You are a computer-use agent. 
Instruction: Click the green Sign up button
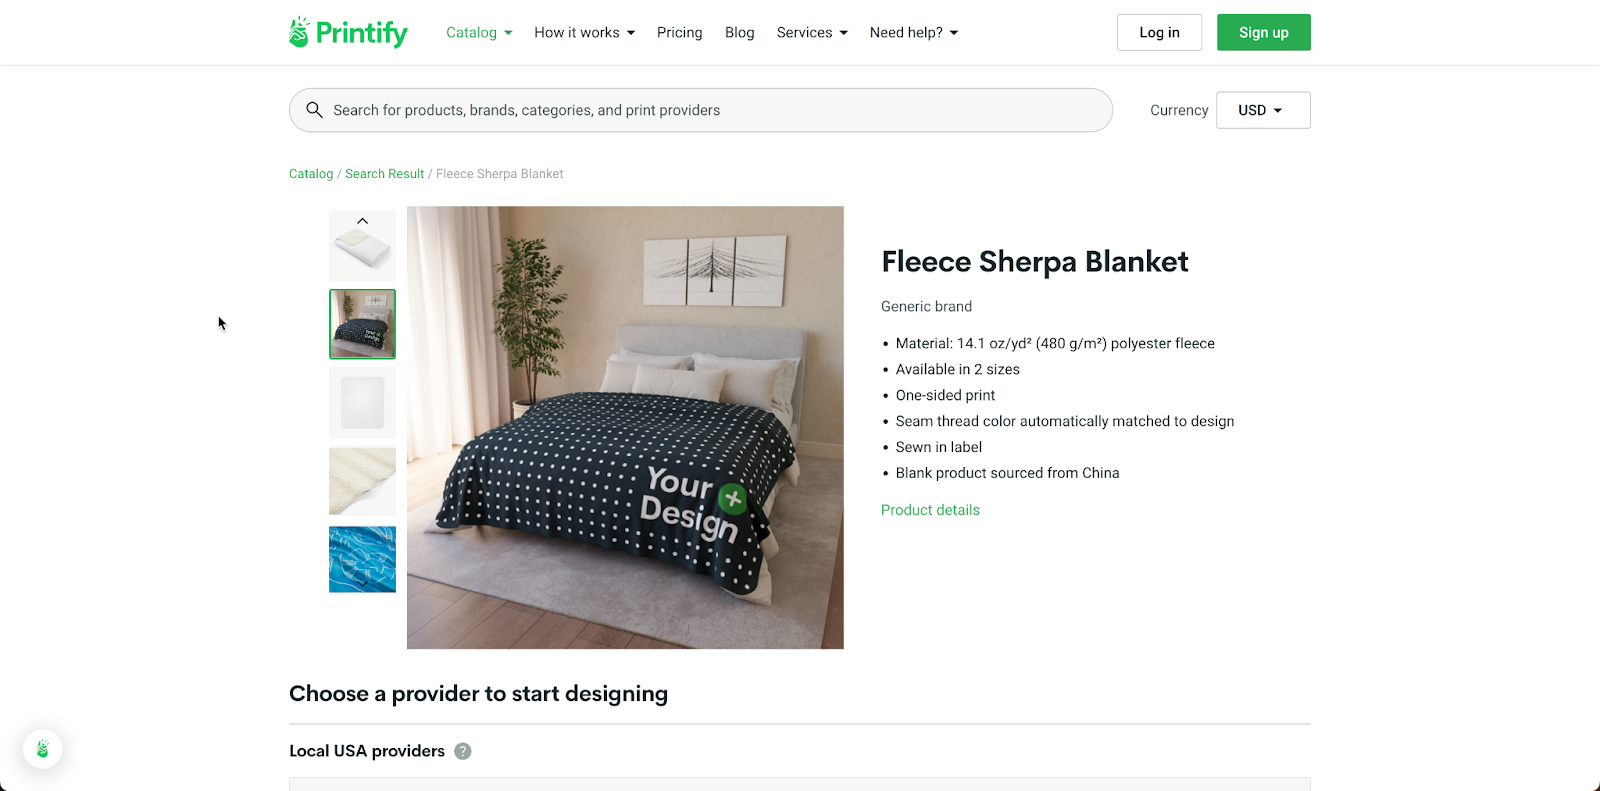pos(1263,32)
